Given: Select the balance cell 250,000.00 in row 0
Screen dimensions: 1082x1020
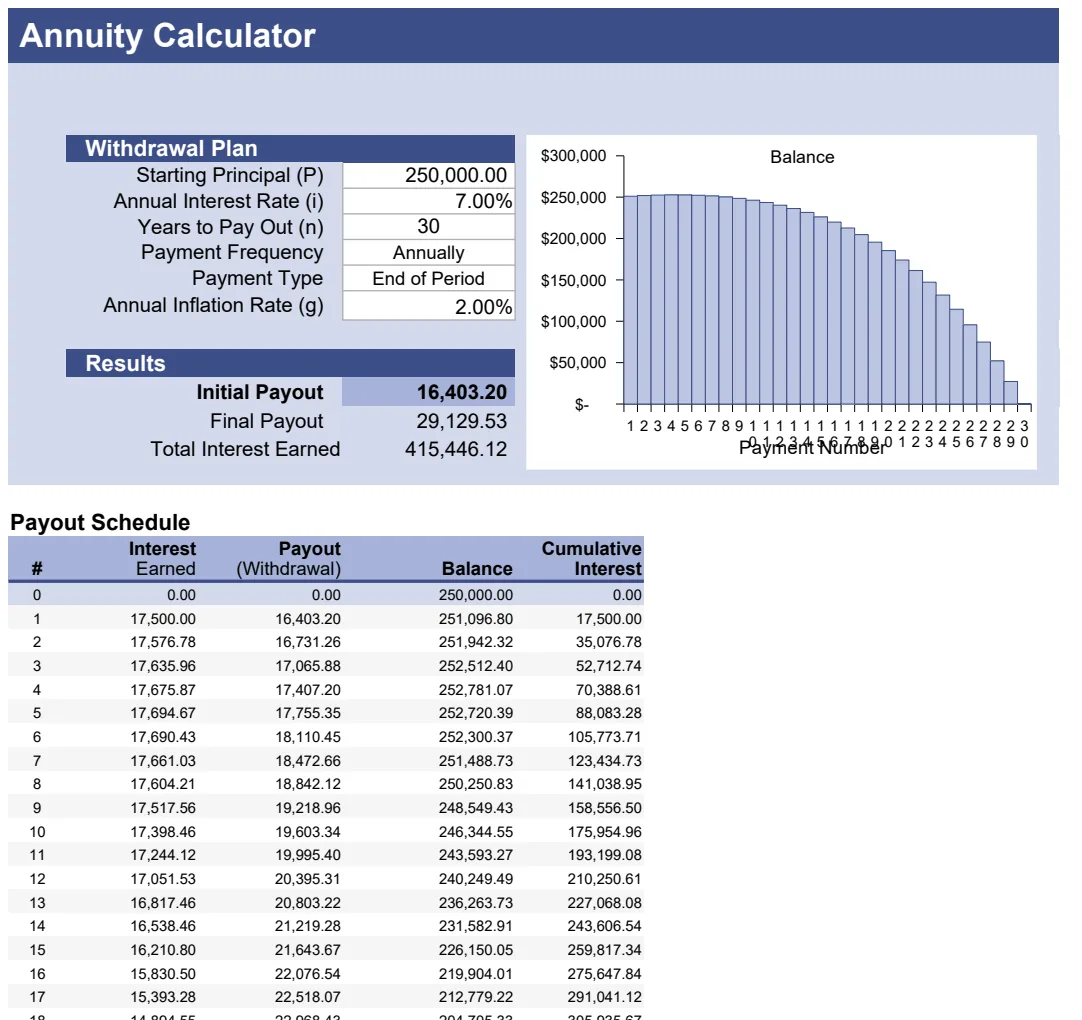Looking at the screenshot, I should click(x=475, y=595).
